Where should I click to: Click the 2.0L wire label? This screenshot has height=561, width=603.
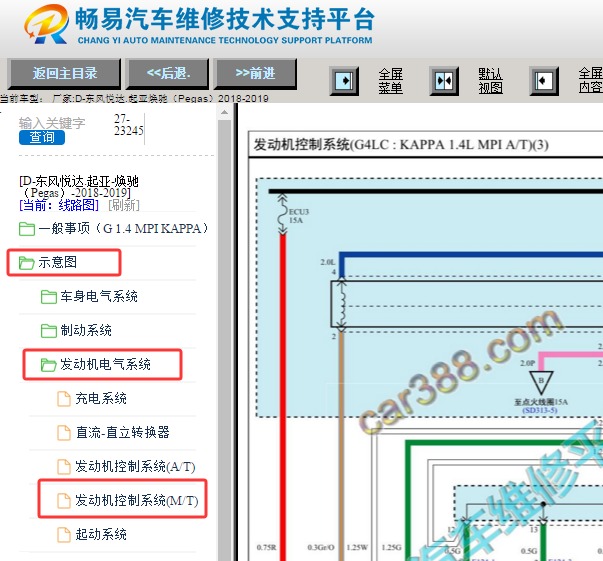click(328, 262)
